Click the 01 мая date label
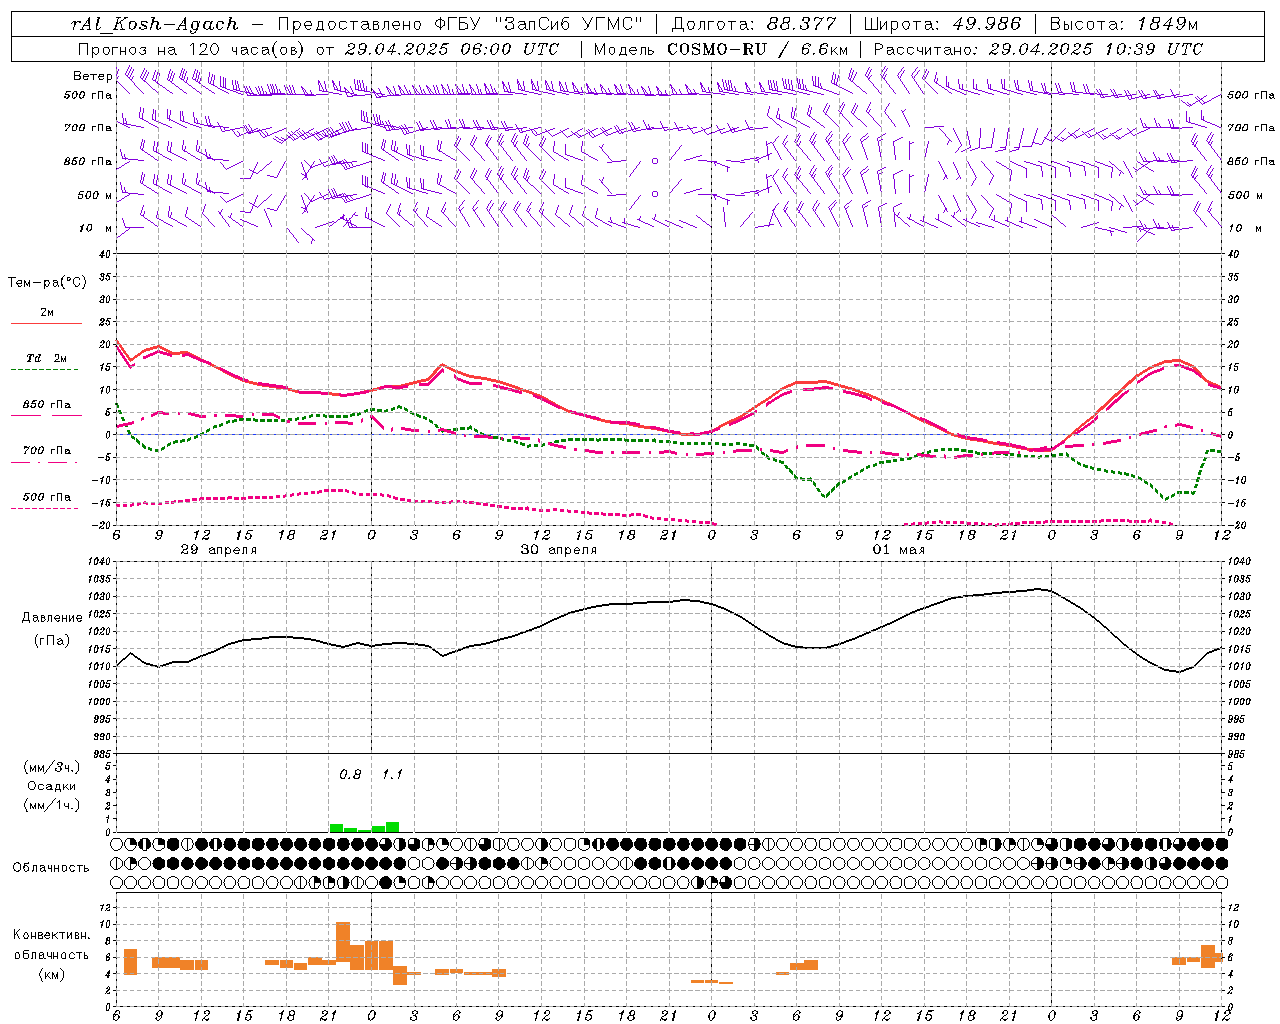This screenshot has height=1024, width=1280. click(x=899, y=550)
